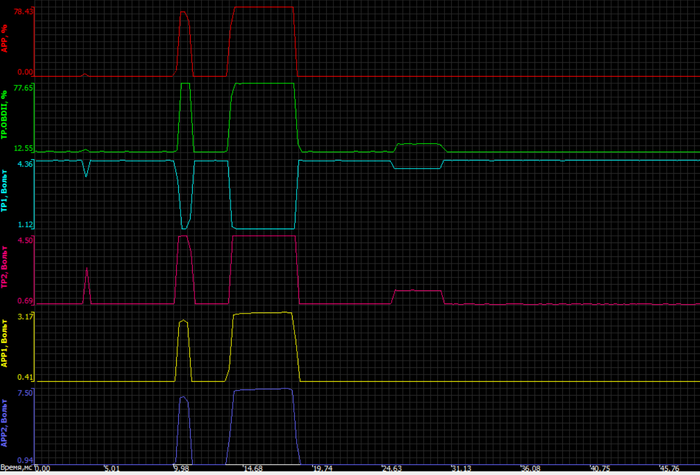The image size is (700, 475).
Task: Click the 0.00 minimum value on the red APP axis
Action: [x=25, y=72]
